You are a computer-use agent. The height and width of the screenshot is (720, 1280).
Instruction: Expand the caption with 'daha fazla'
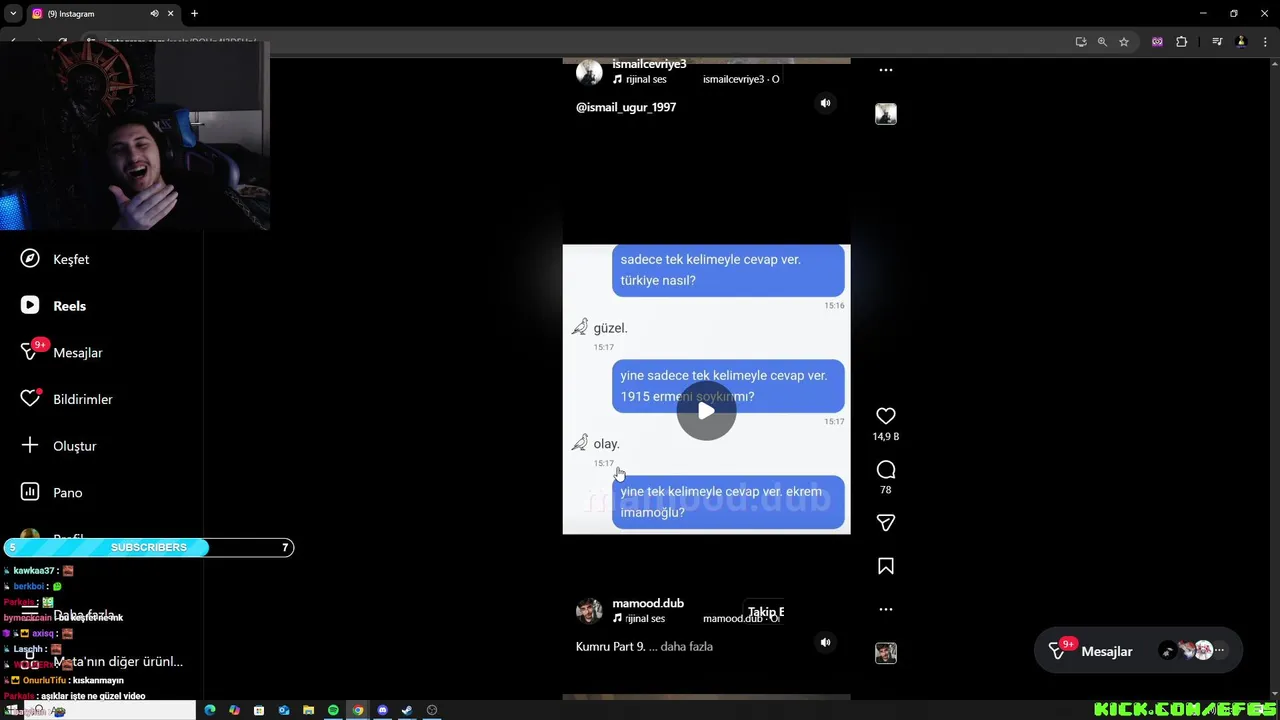pos(687,647)
